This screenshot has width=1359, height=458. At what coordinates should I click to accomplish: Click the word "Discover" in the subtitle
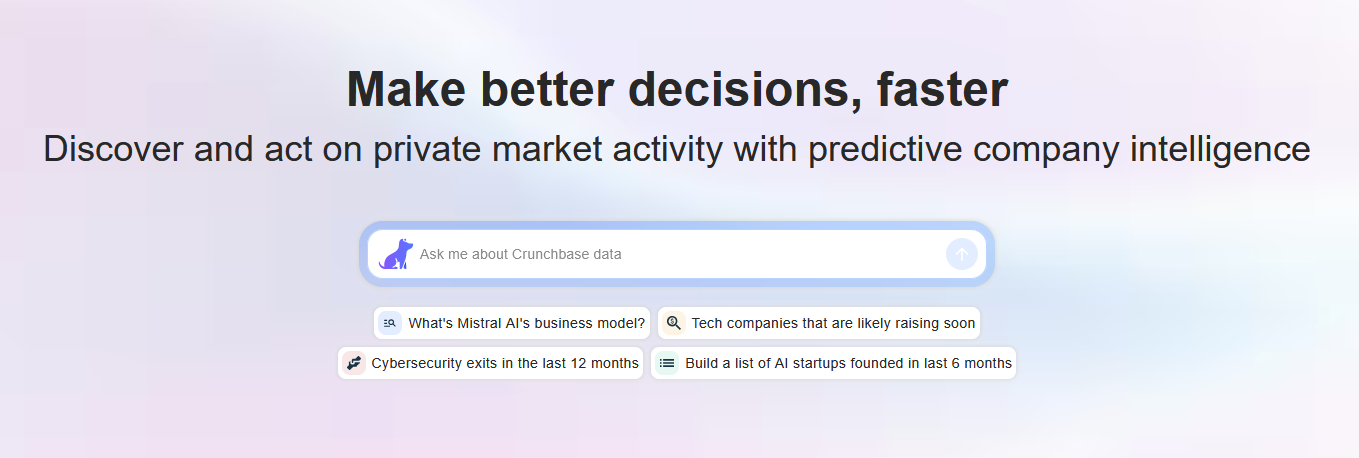coord(113,149)
